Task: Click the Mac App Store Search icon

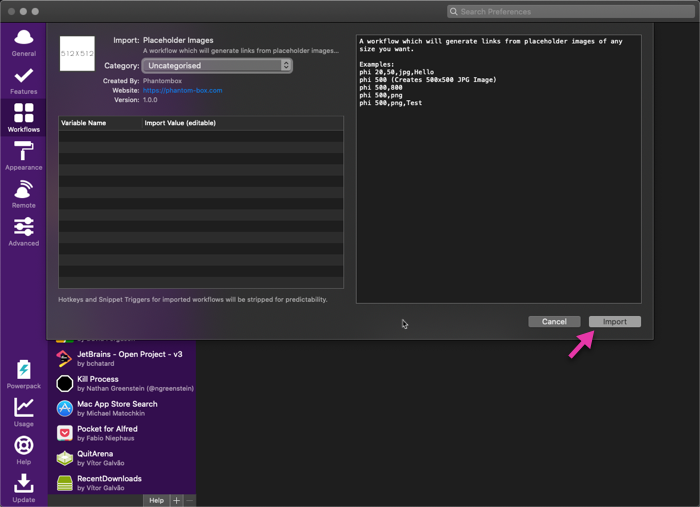Action: pyautogui.click(x=65, y=408)
